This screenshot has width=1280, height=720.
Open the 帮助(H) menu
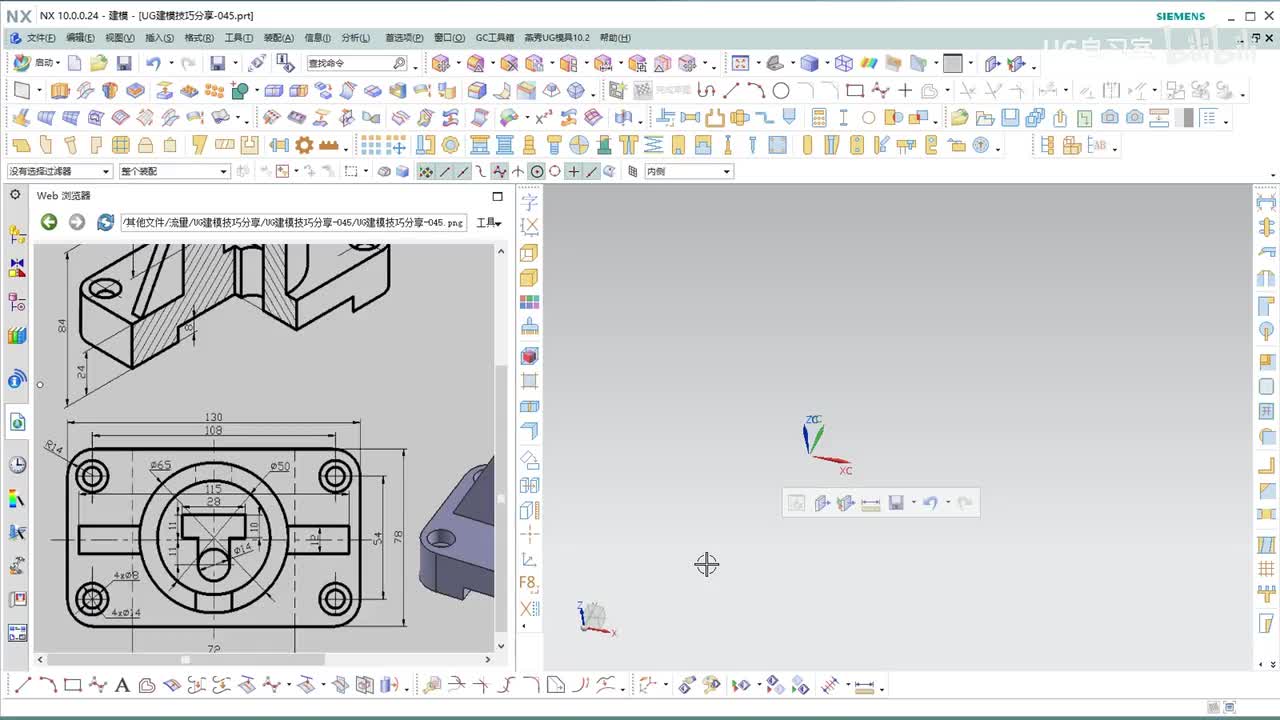(615, 38)
